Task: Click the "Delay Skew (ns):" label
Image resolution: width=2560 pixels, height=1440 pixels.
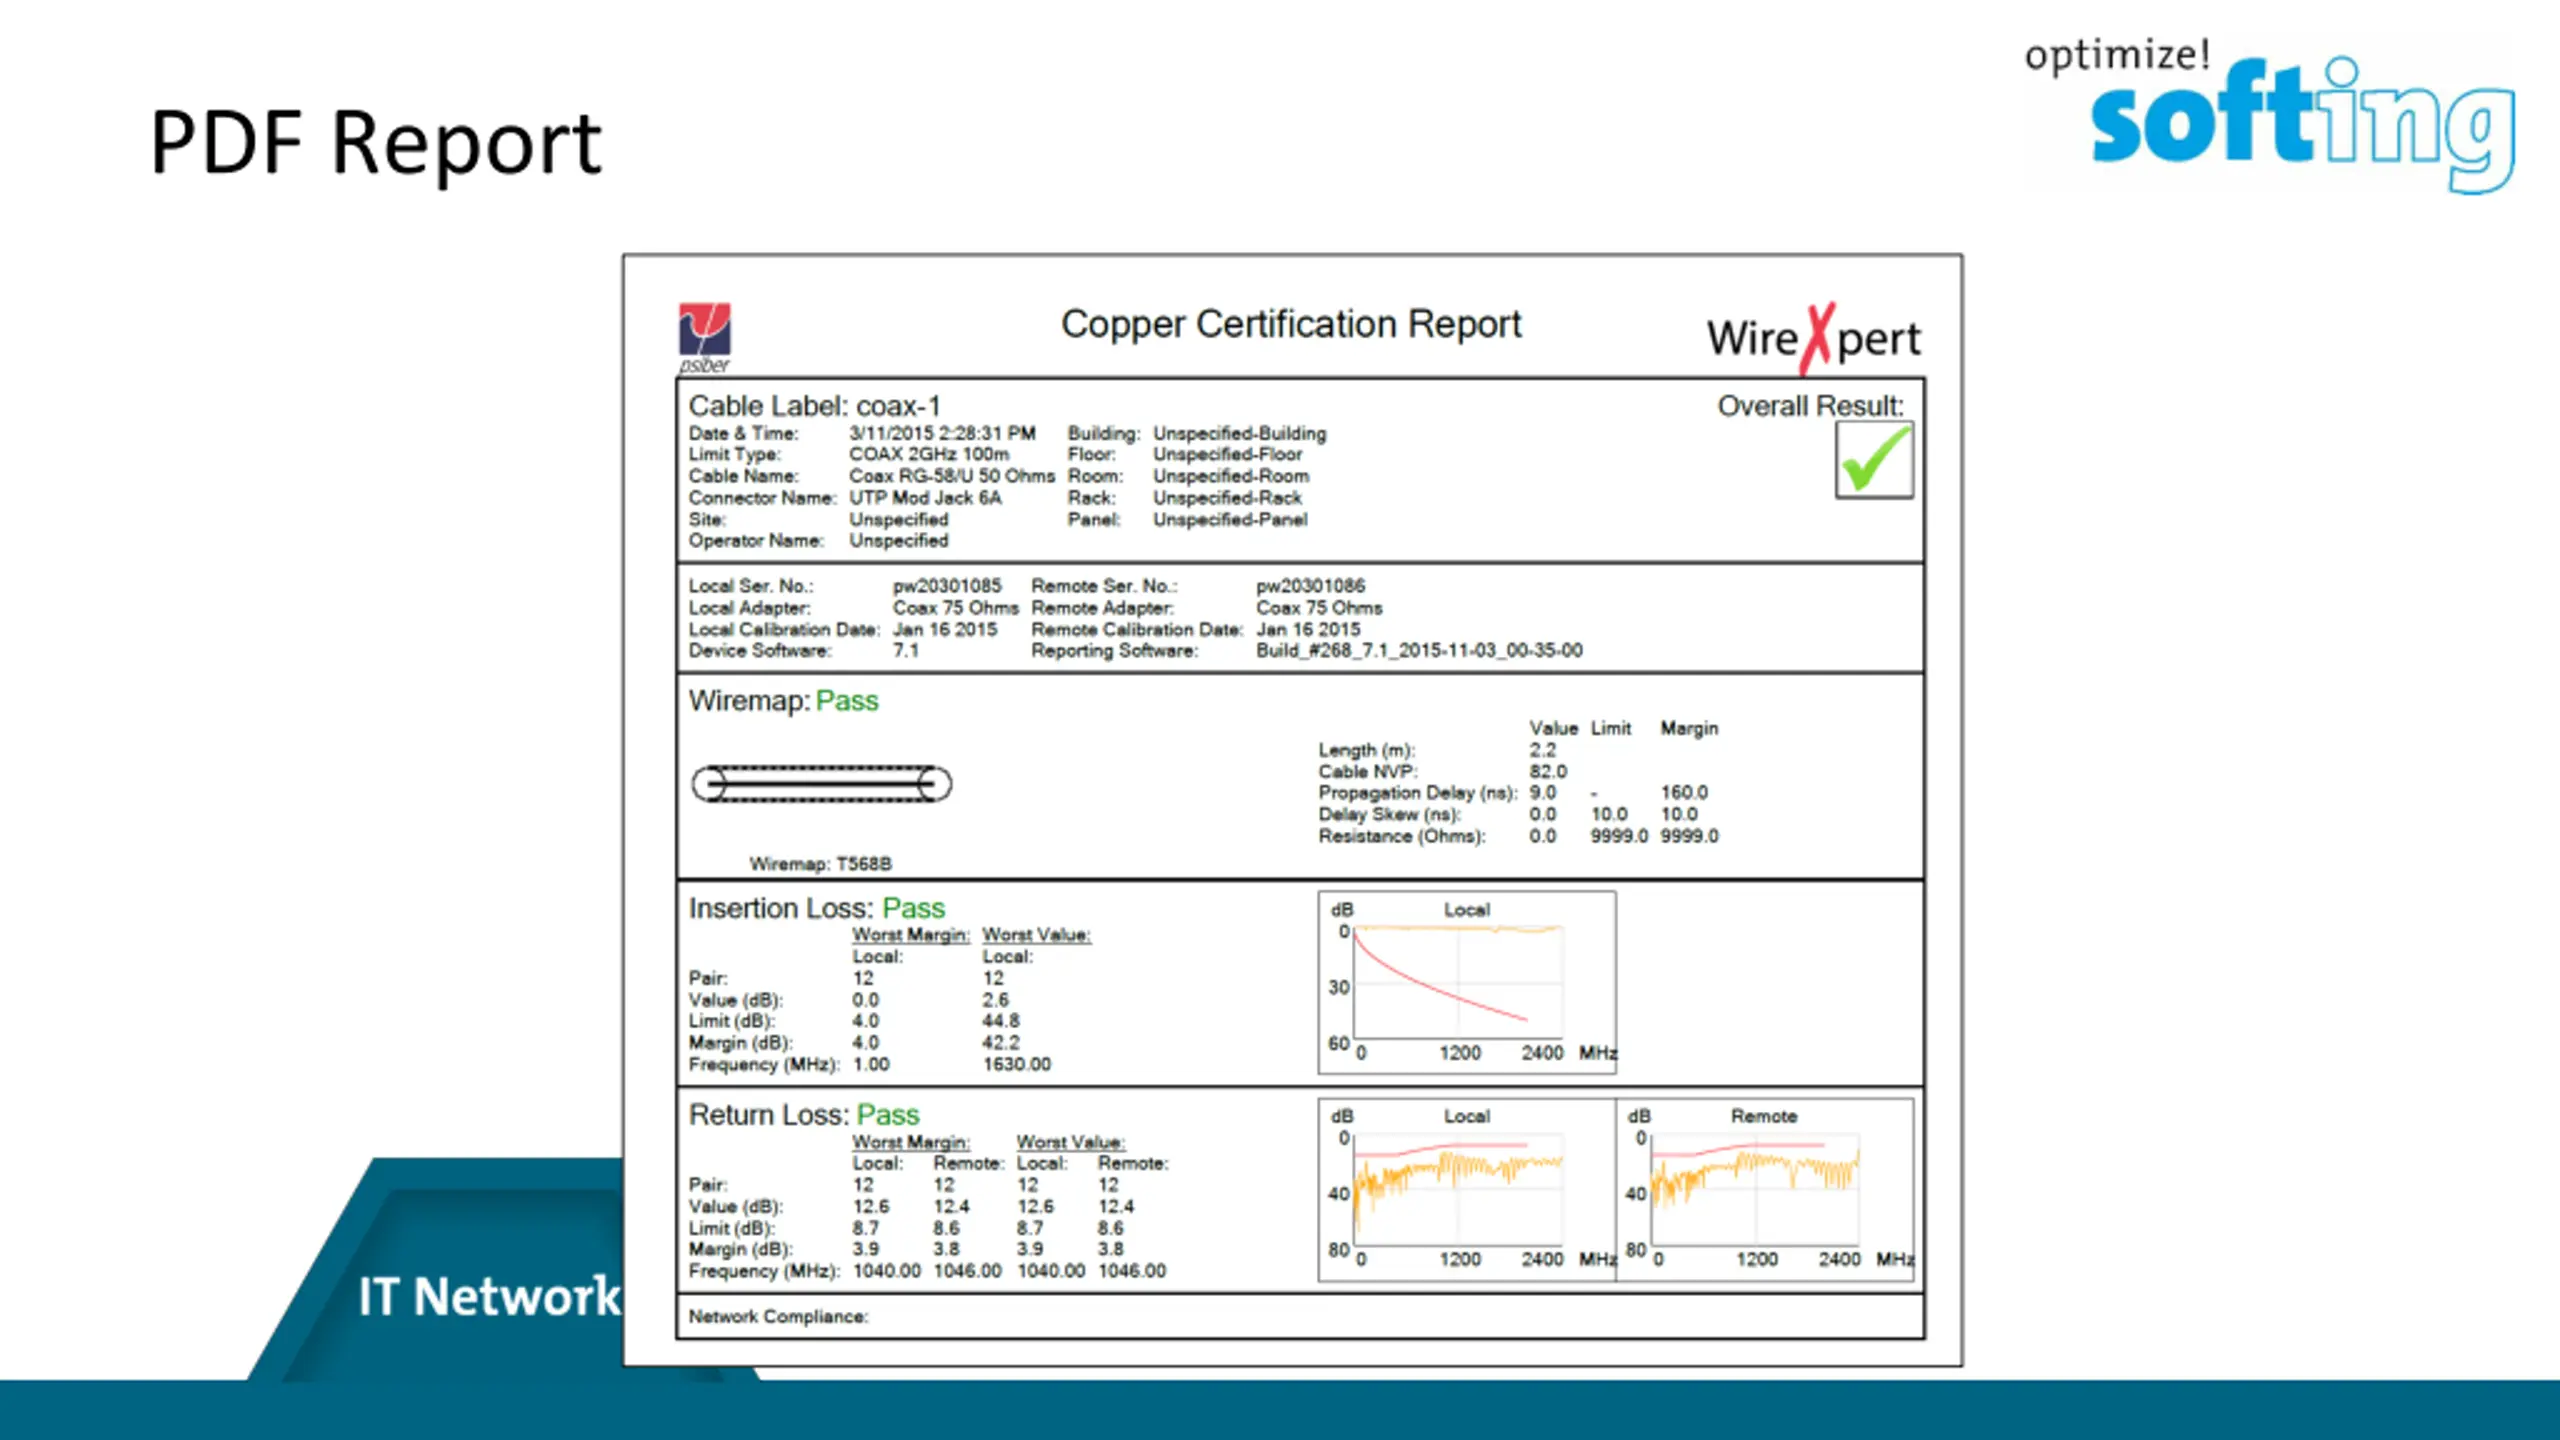Action: [1389, 814]
